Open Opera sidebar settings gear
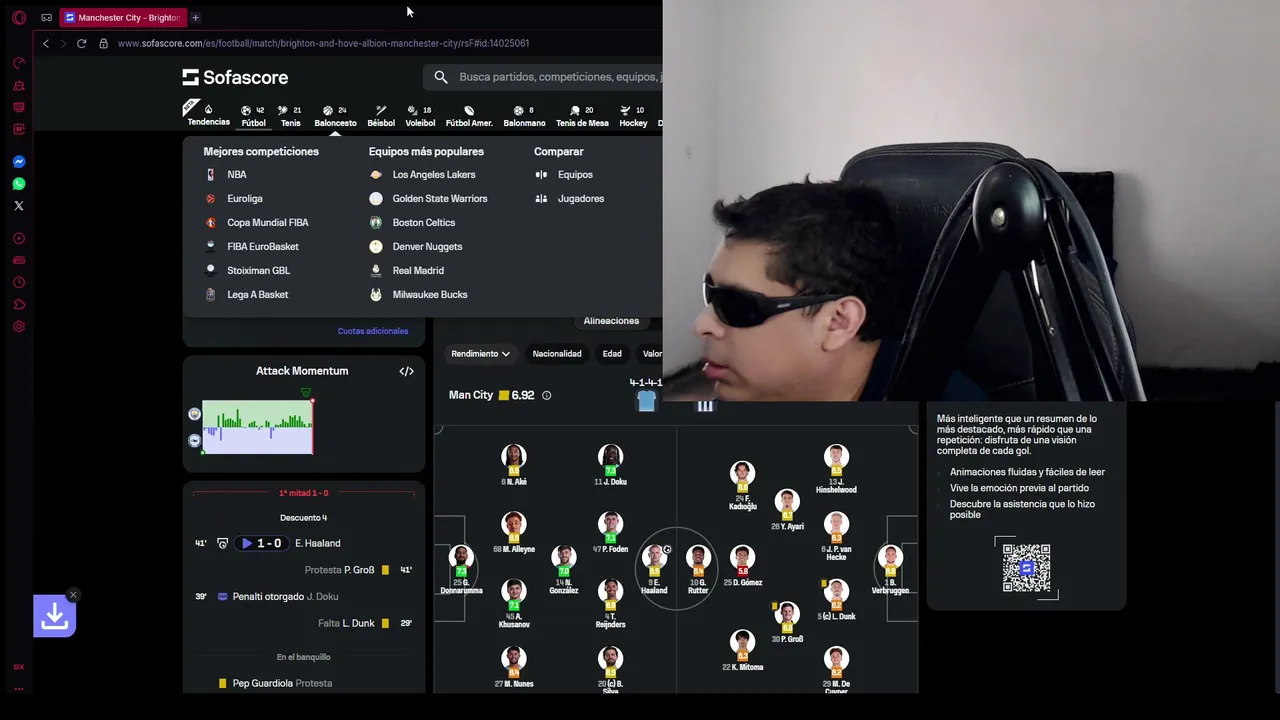Image resolution: width=1280 pixels, height=720 pixels. [18, 326]
